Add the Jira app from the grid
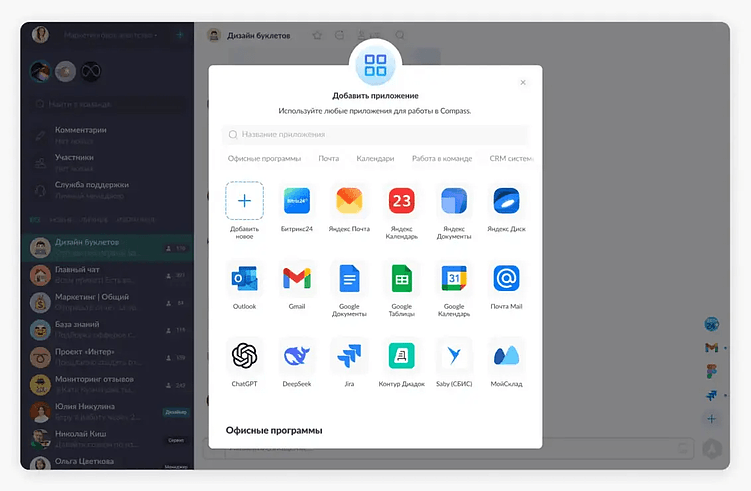 [x=349, y=356]
